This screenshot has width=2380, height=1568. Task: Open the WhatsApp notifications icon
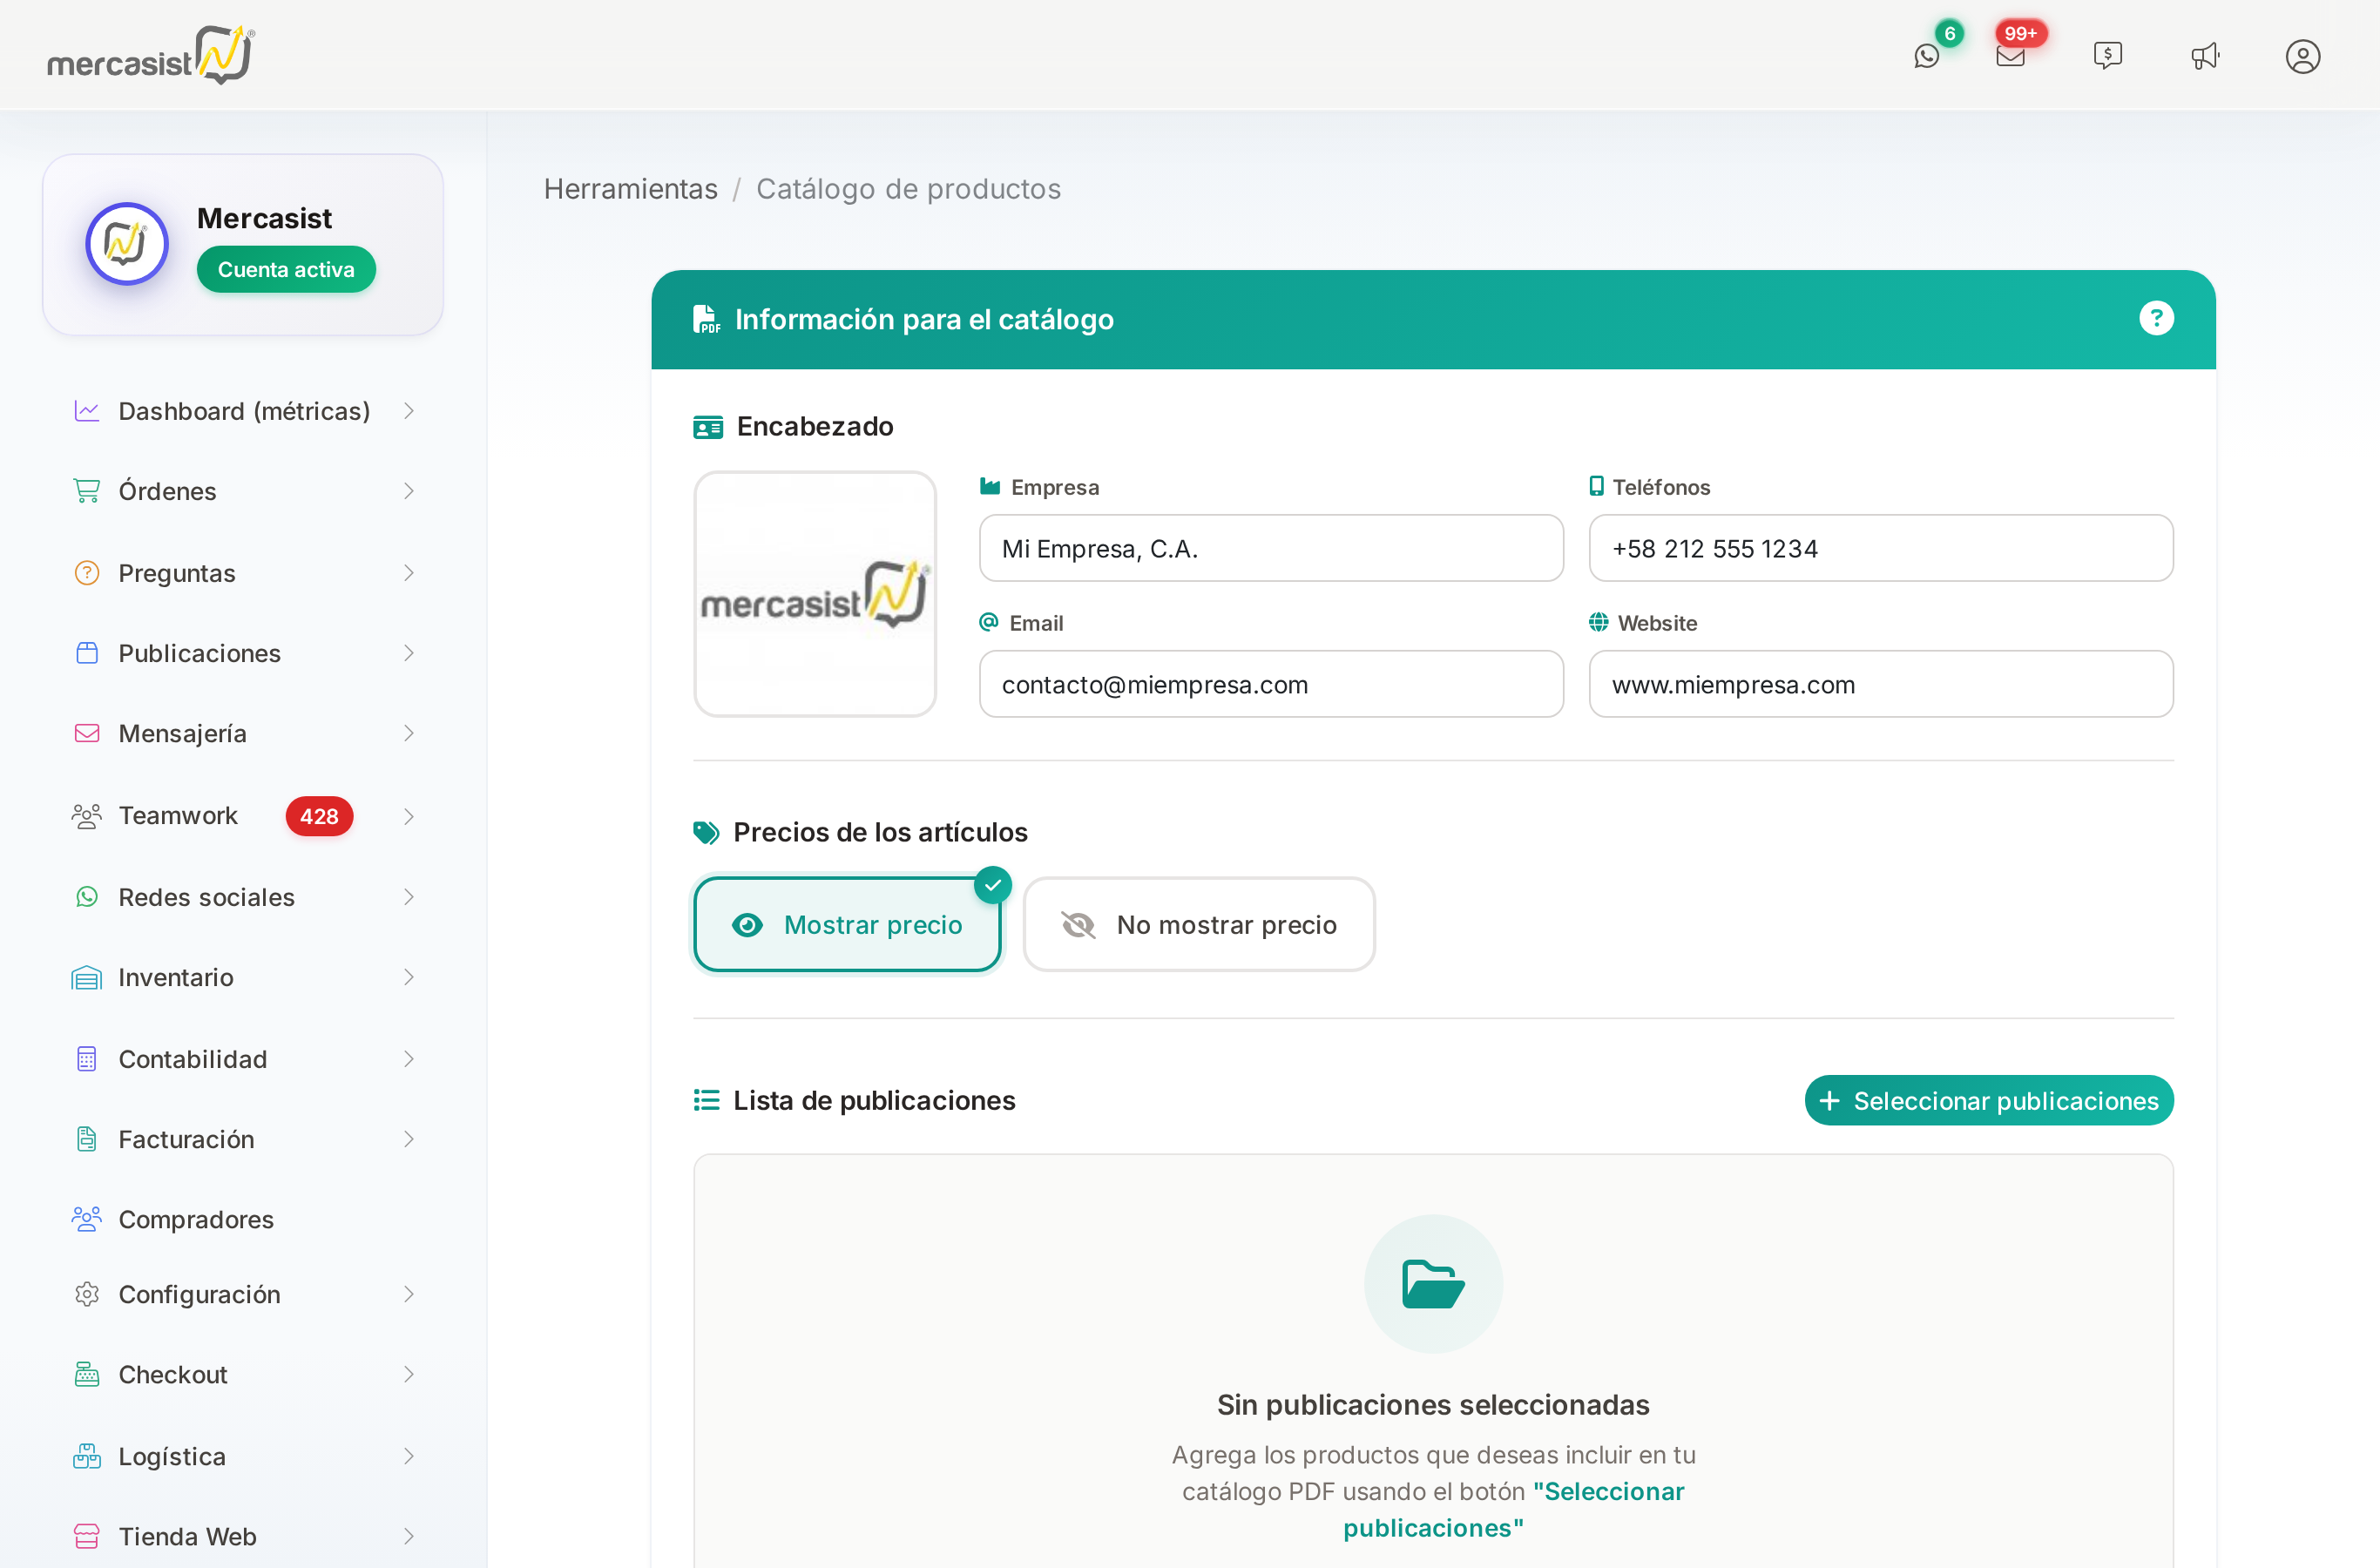(x=1926, y=56)
